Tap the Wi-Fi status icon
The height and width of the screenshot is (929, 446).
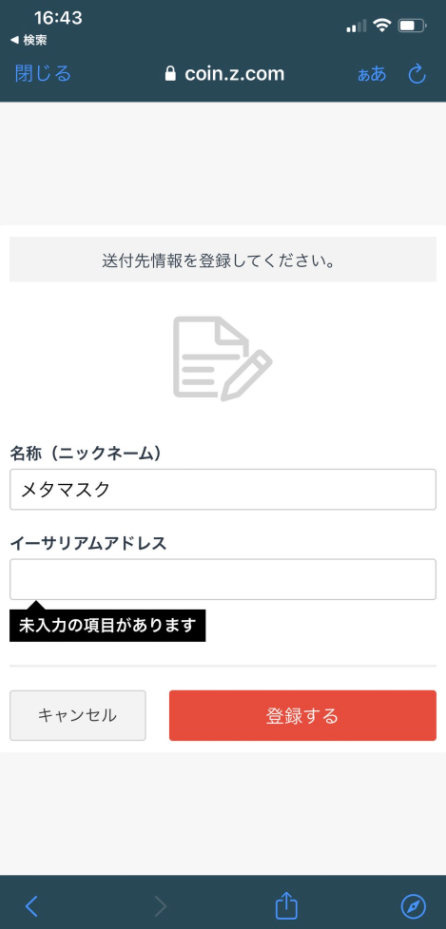(383, 25)
